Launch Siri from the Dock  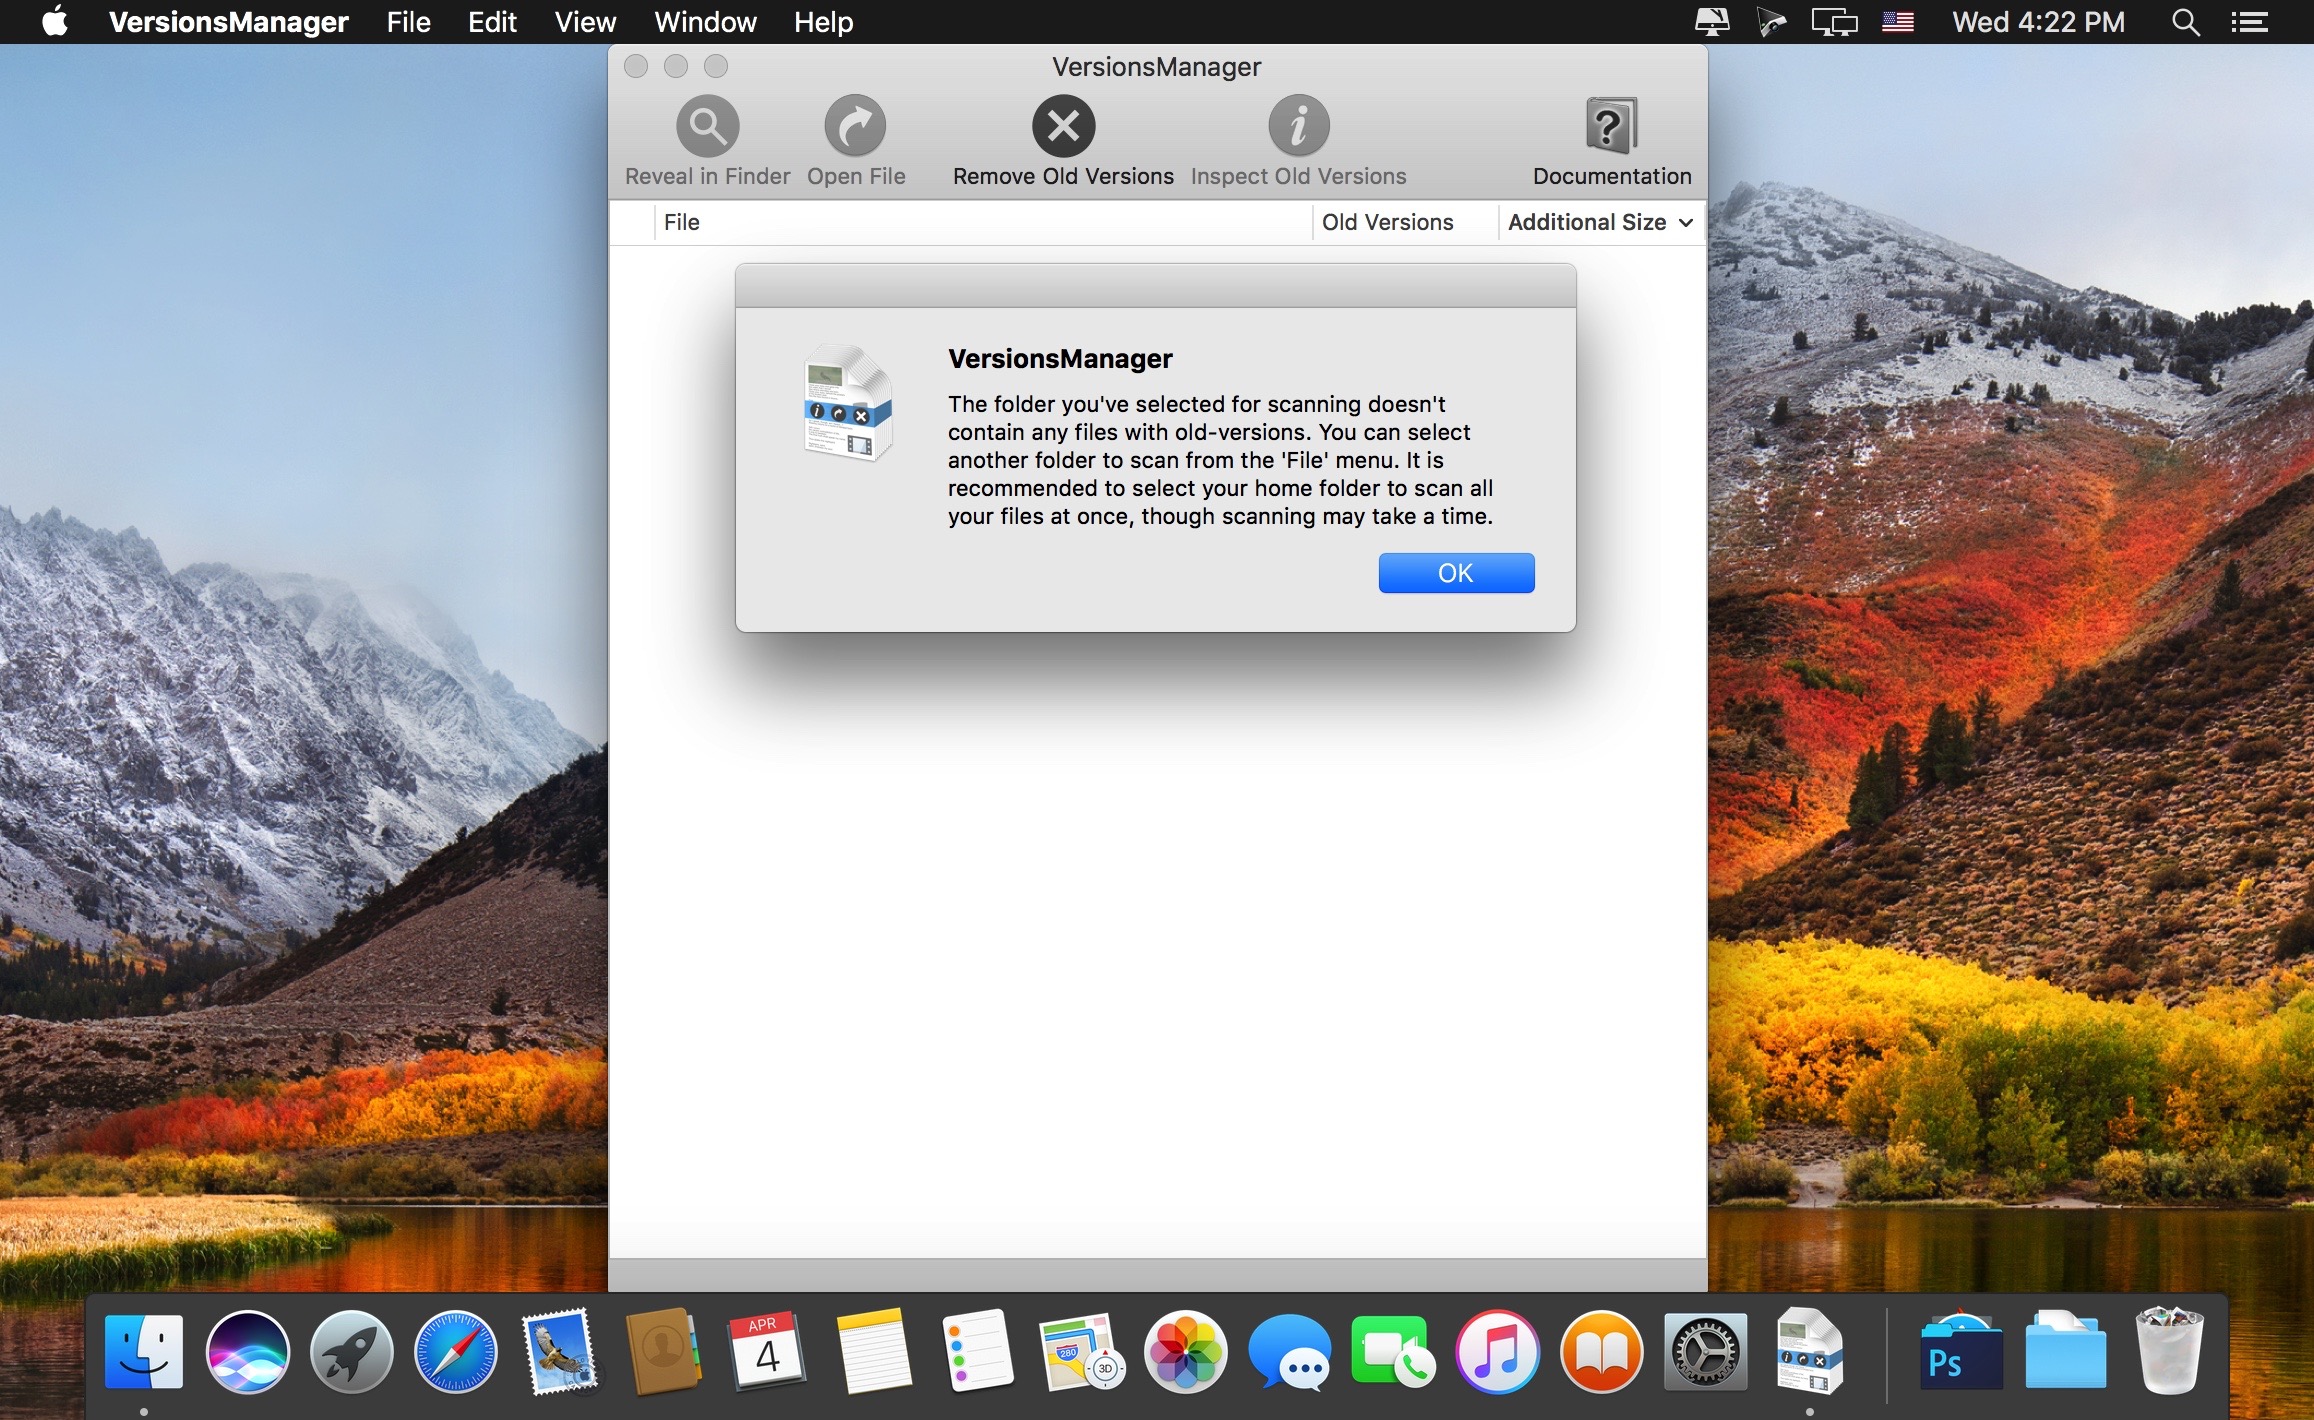pyautogui.click(x=248, y=1353)
